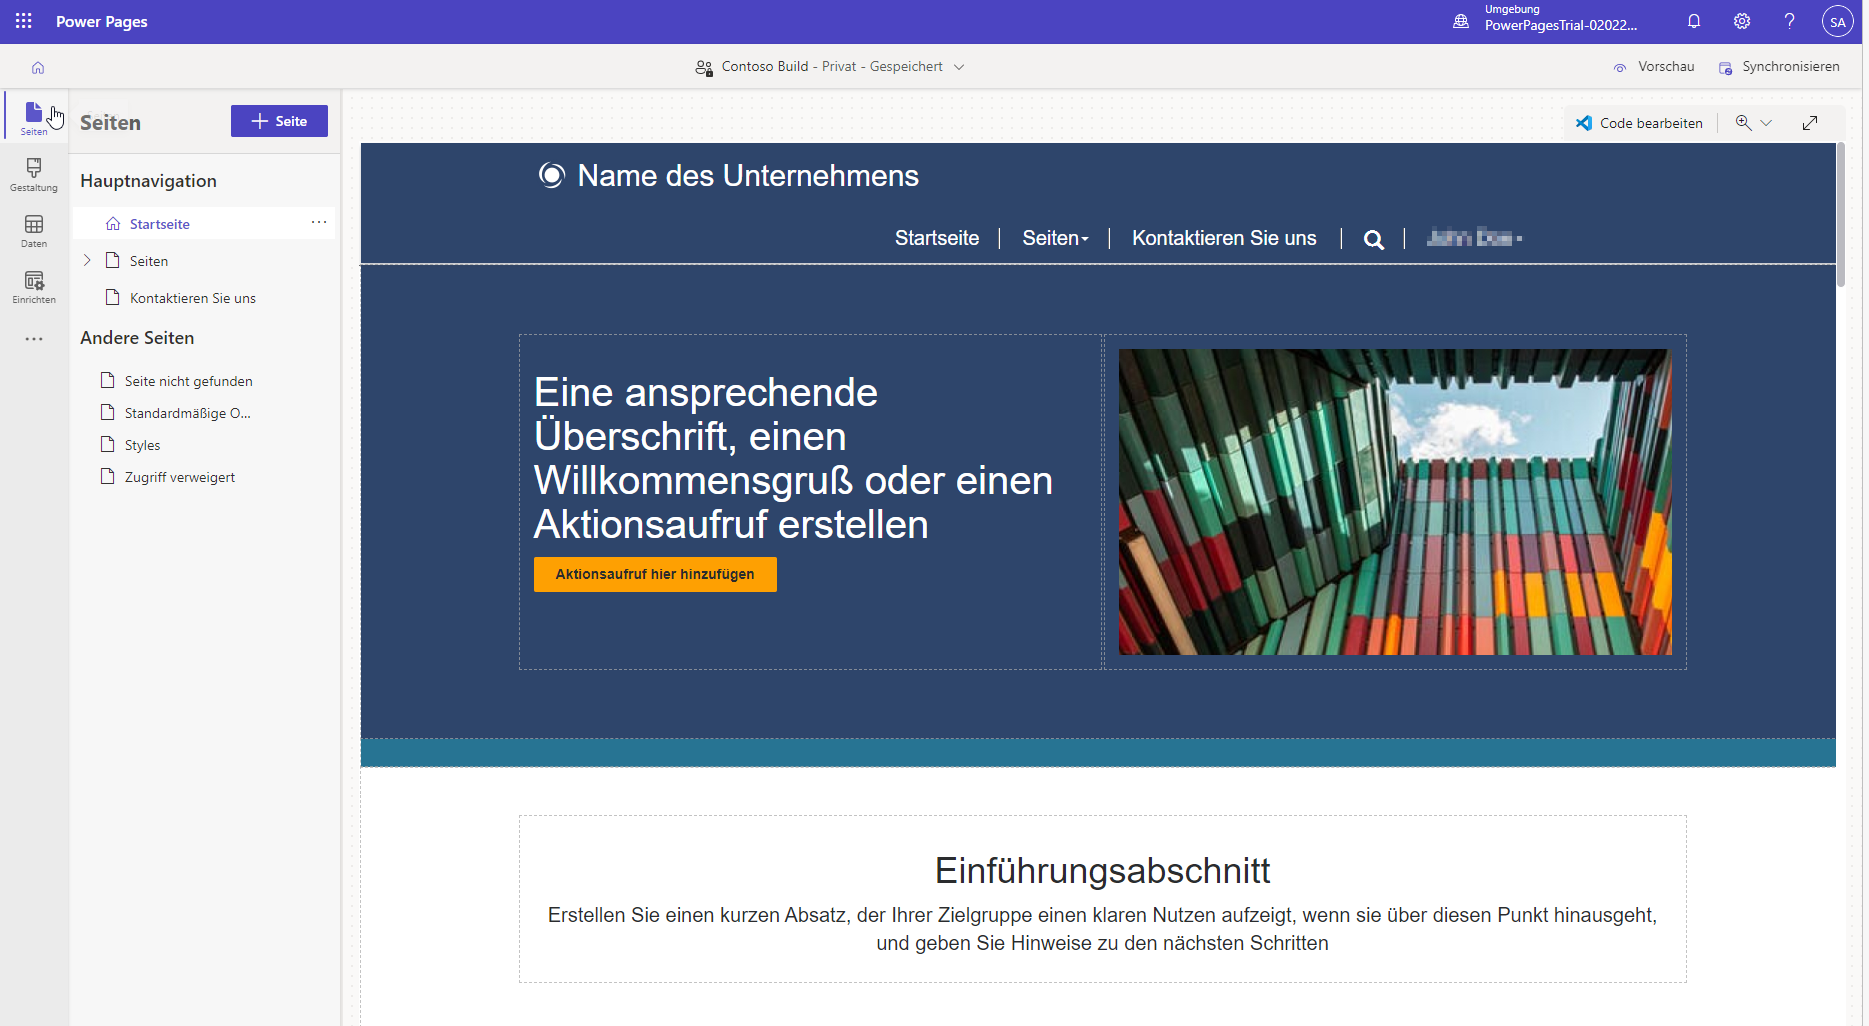Expand the Seiten item in Hauptnavigation
This screenshot has height=1026, width=1869.
[x=87, y=260]
